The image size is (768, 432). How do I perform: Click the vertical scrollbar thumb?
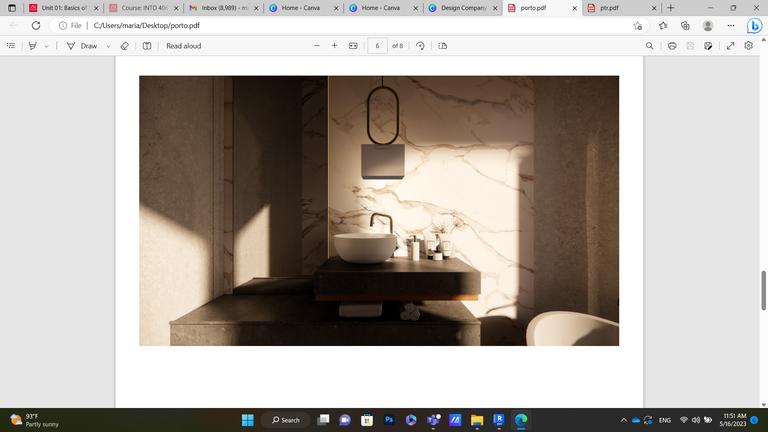tap(763, 290)
